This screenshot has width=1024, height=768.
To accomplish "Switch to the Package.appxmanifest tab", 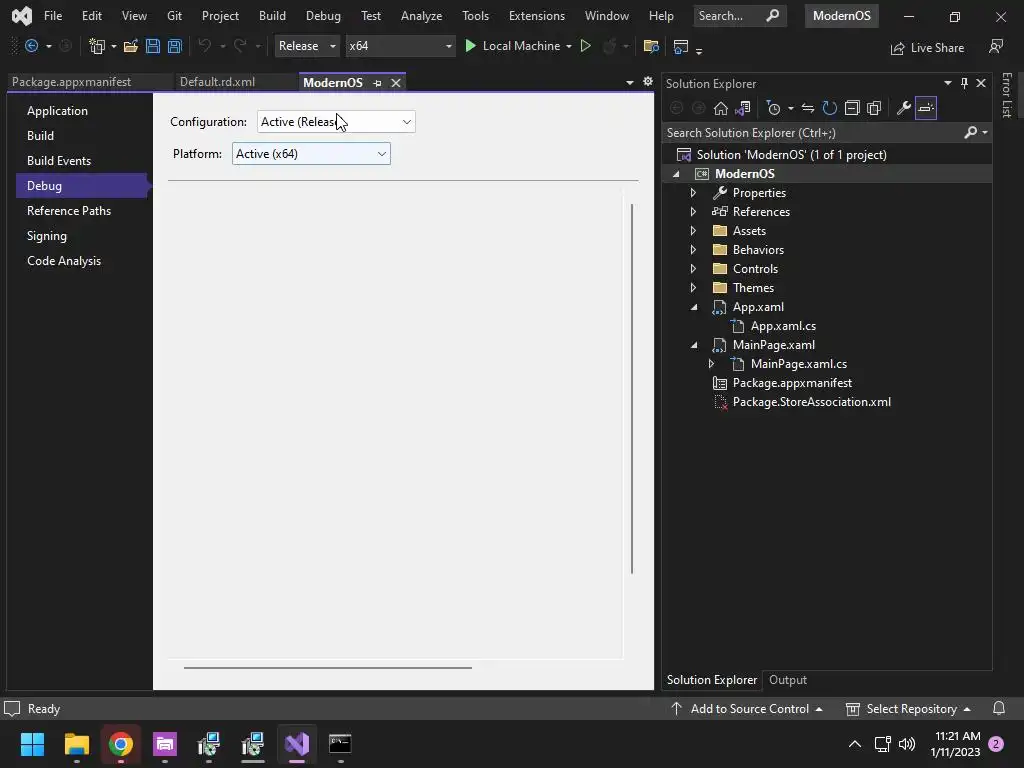I will click(x=71, y=82).
